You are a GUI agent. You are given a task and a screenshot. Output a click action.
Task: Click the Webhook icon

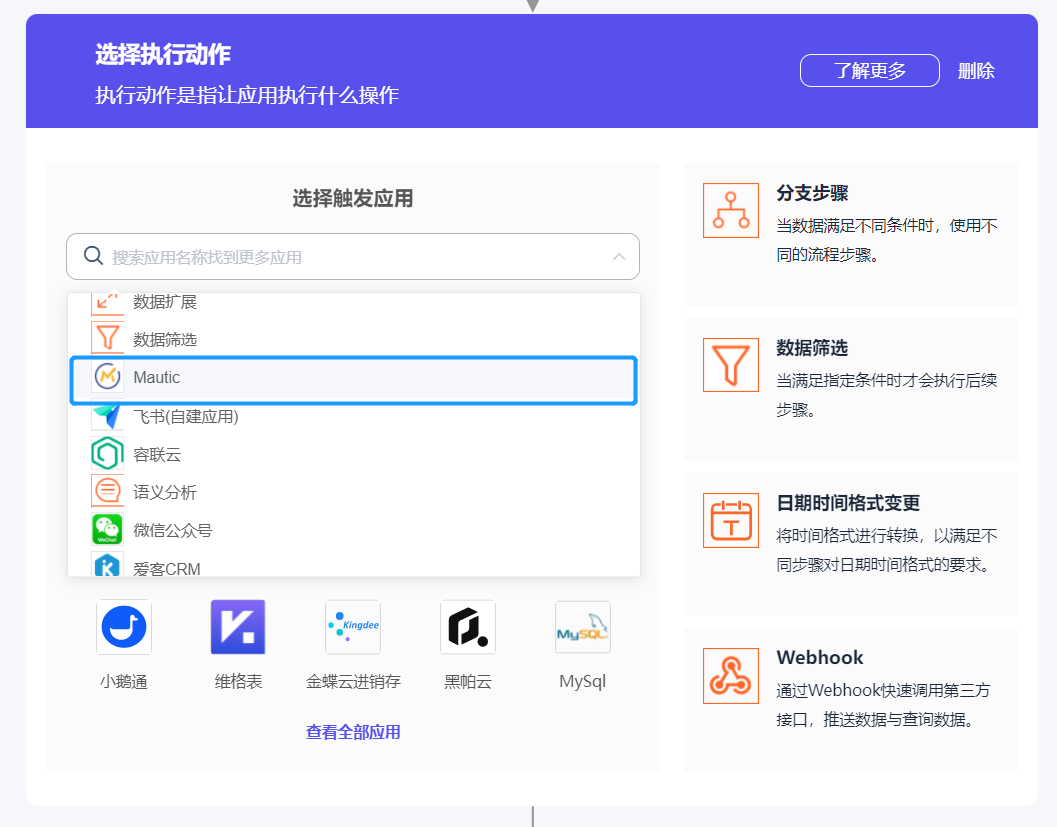click(x=731, y=676)
